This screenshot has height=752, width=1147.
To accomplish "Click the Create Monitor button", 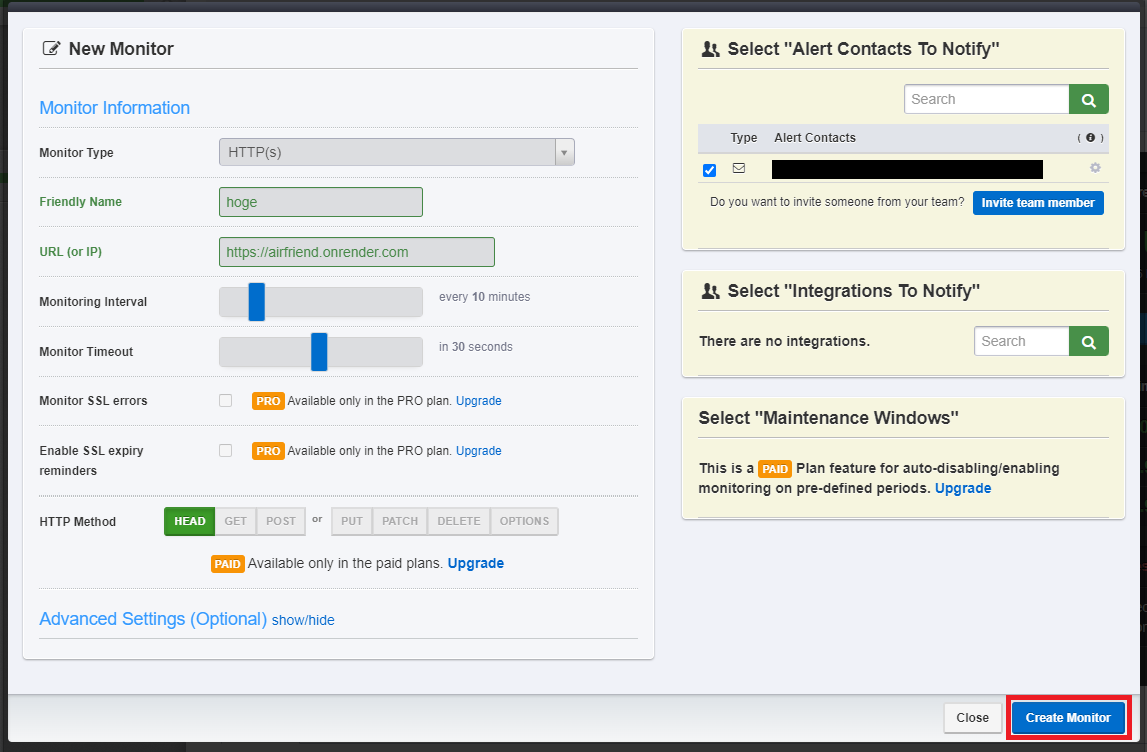I will [1068, 718].
